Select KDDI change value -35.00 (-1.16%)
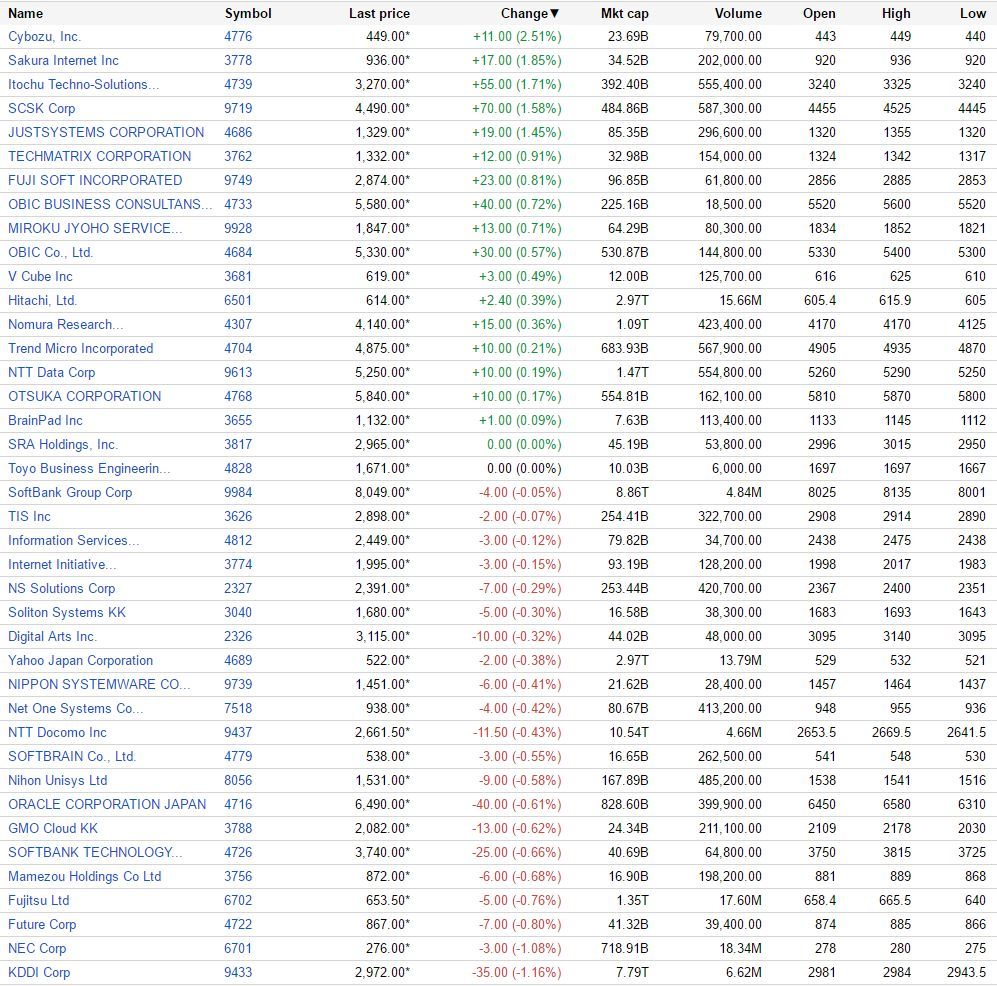The width and height of the screenshot is (997, 986). 516,973
